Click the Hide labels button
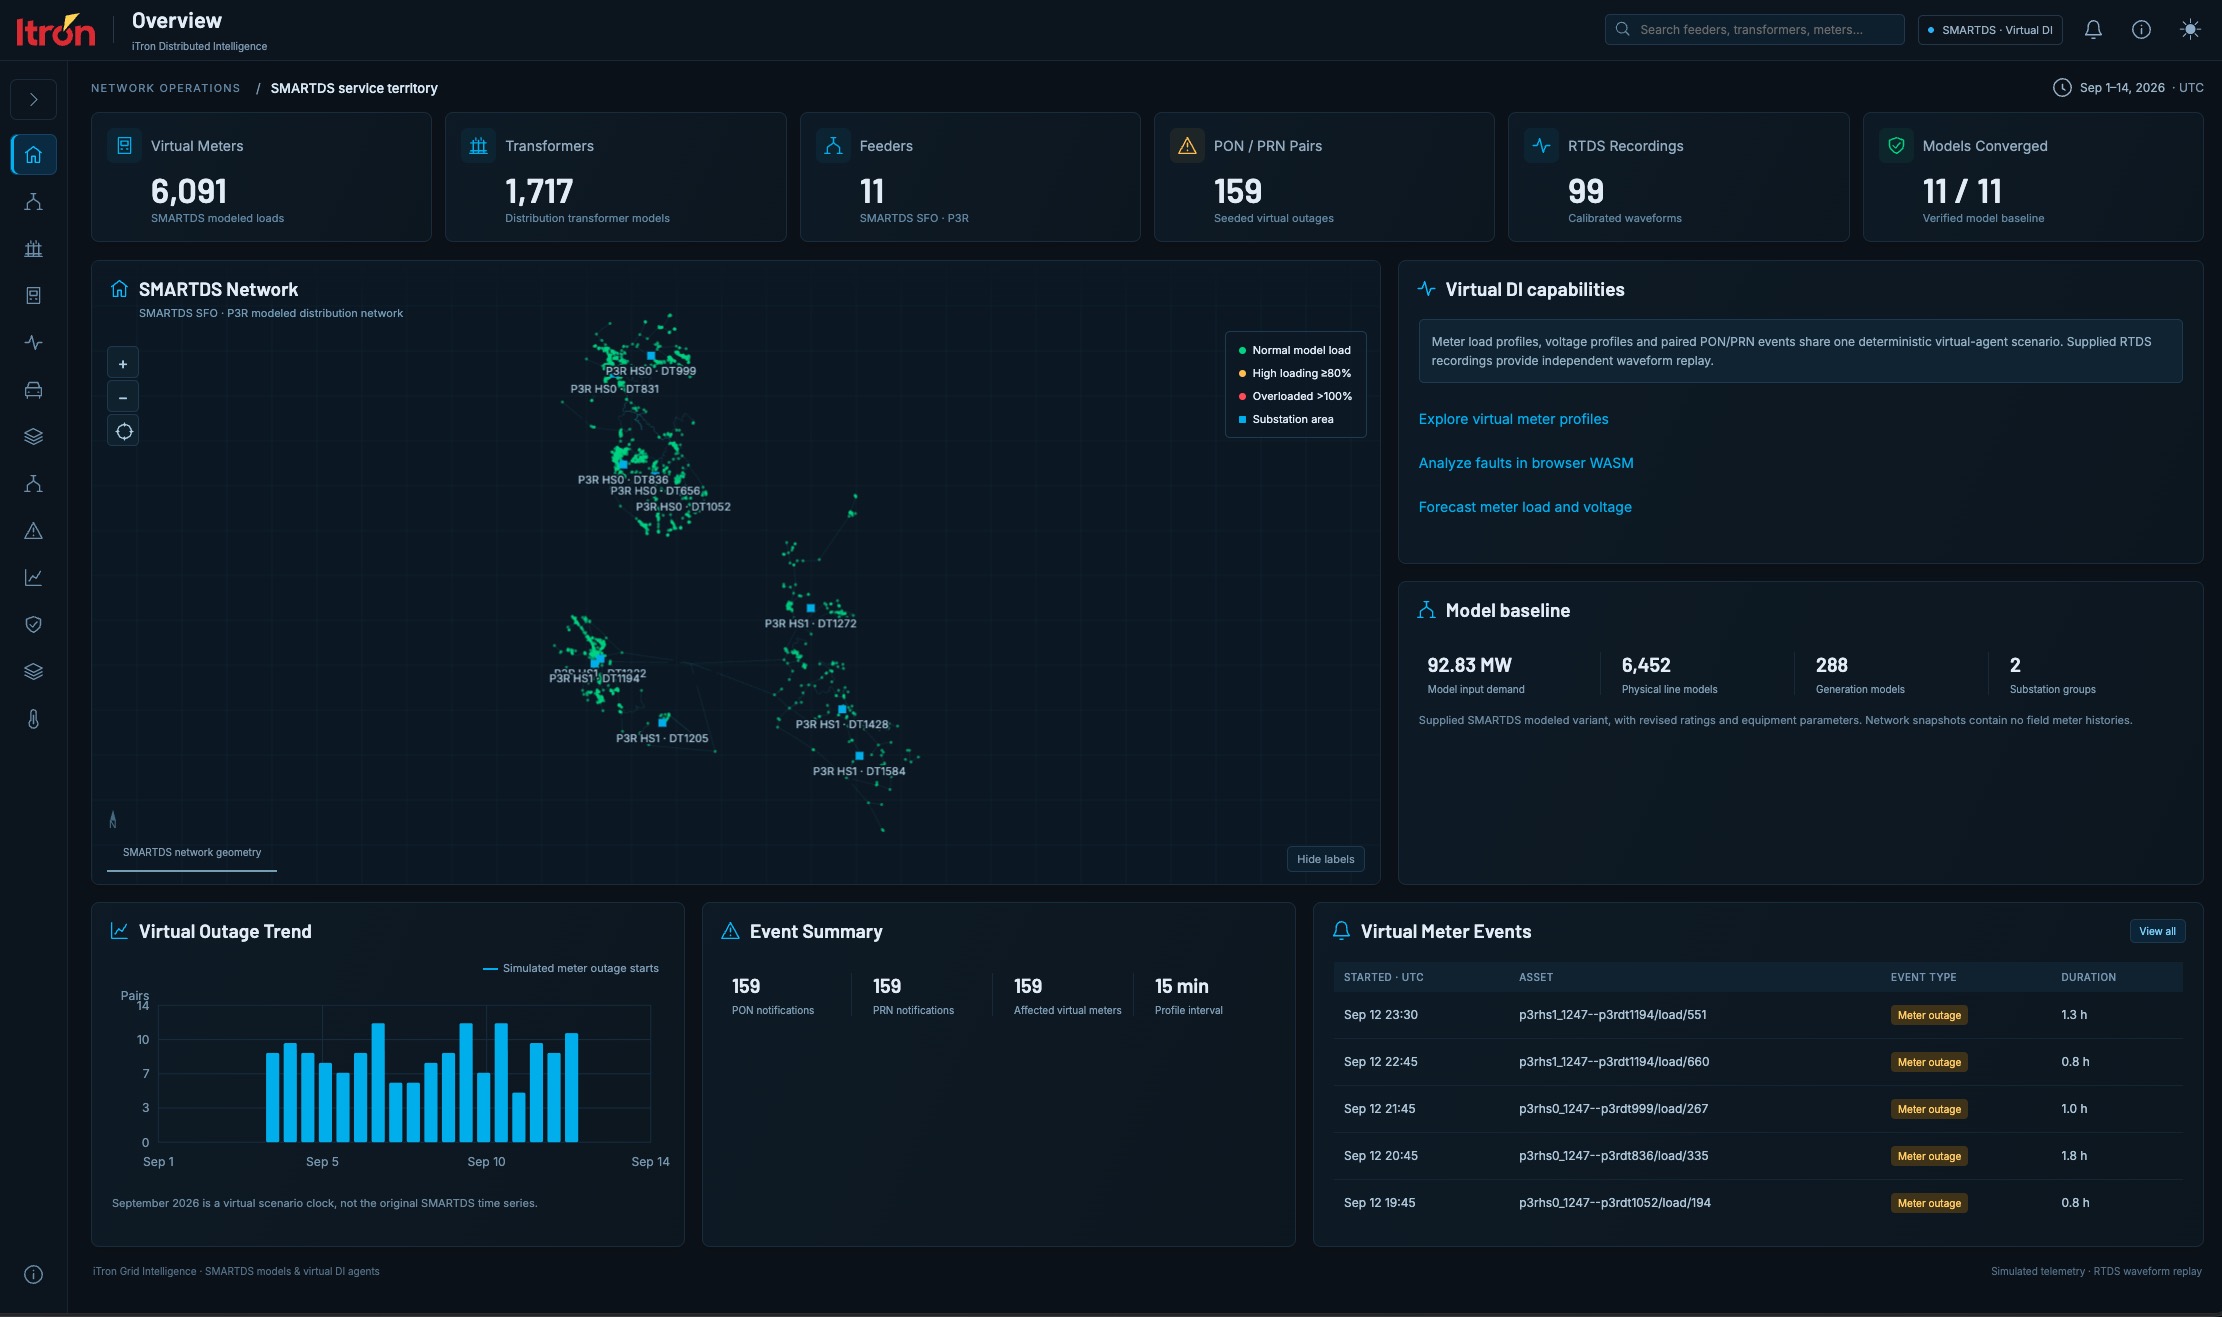Viewport: 2222px width, 1317px height. pyautogui.click(x=1325, y=859)
